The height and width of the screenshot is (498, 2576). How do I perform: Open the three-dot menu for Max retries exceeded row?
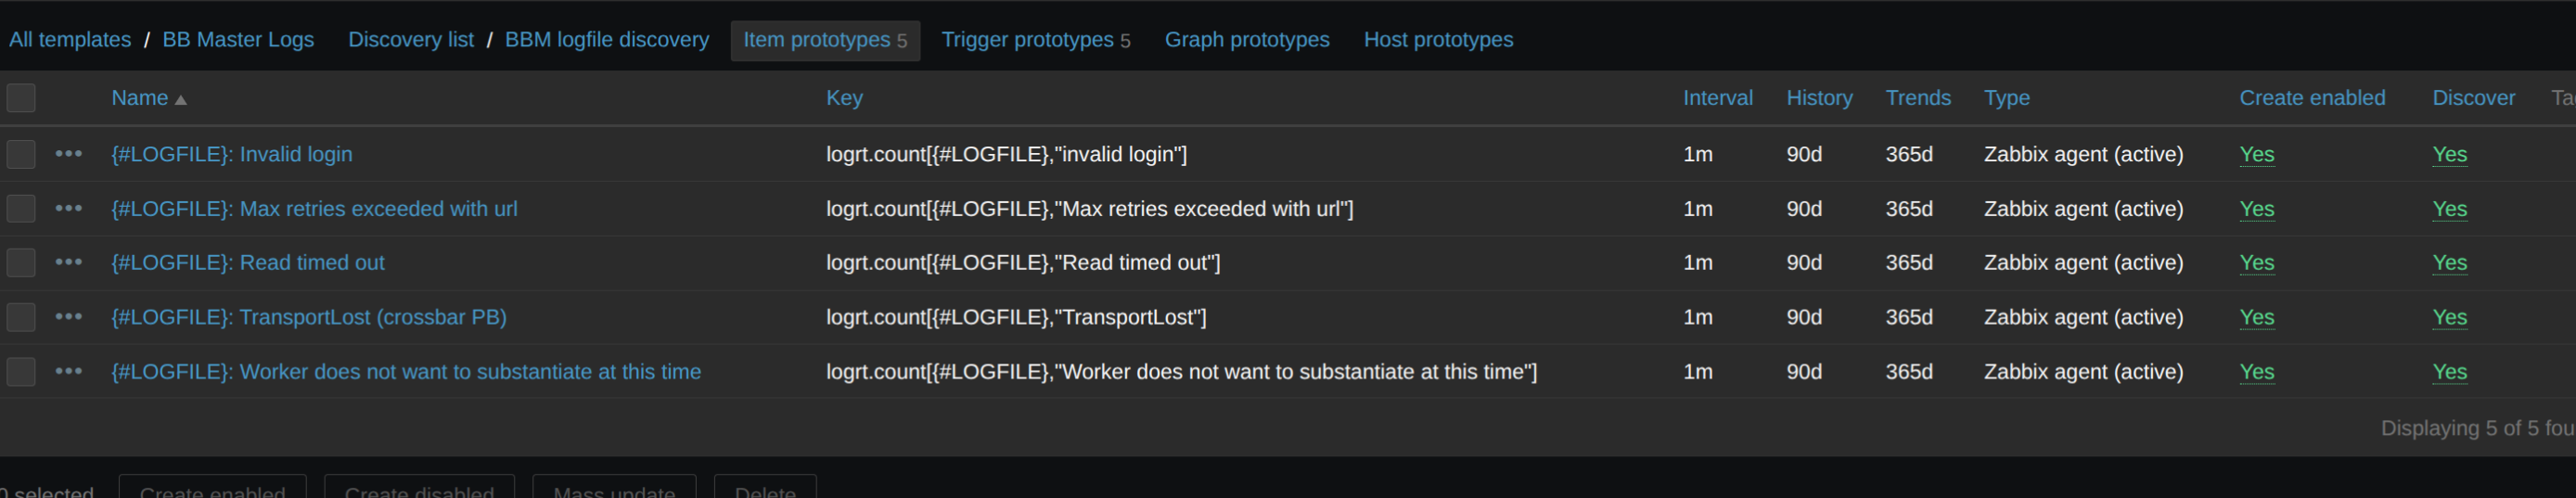click(68, 208)
